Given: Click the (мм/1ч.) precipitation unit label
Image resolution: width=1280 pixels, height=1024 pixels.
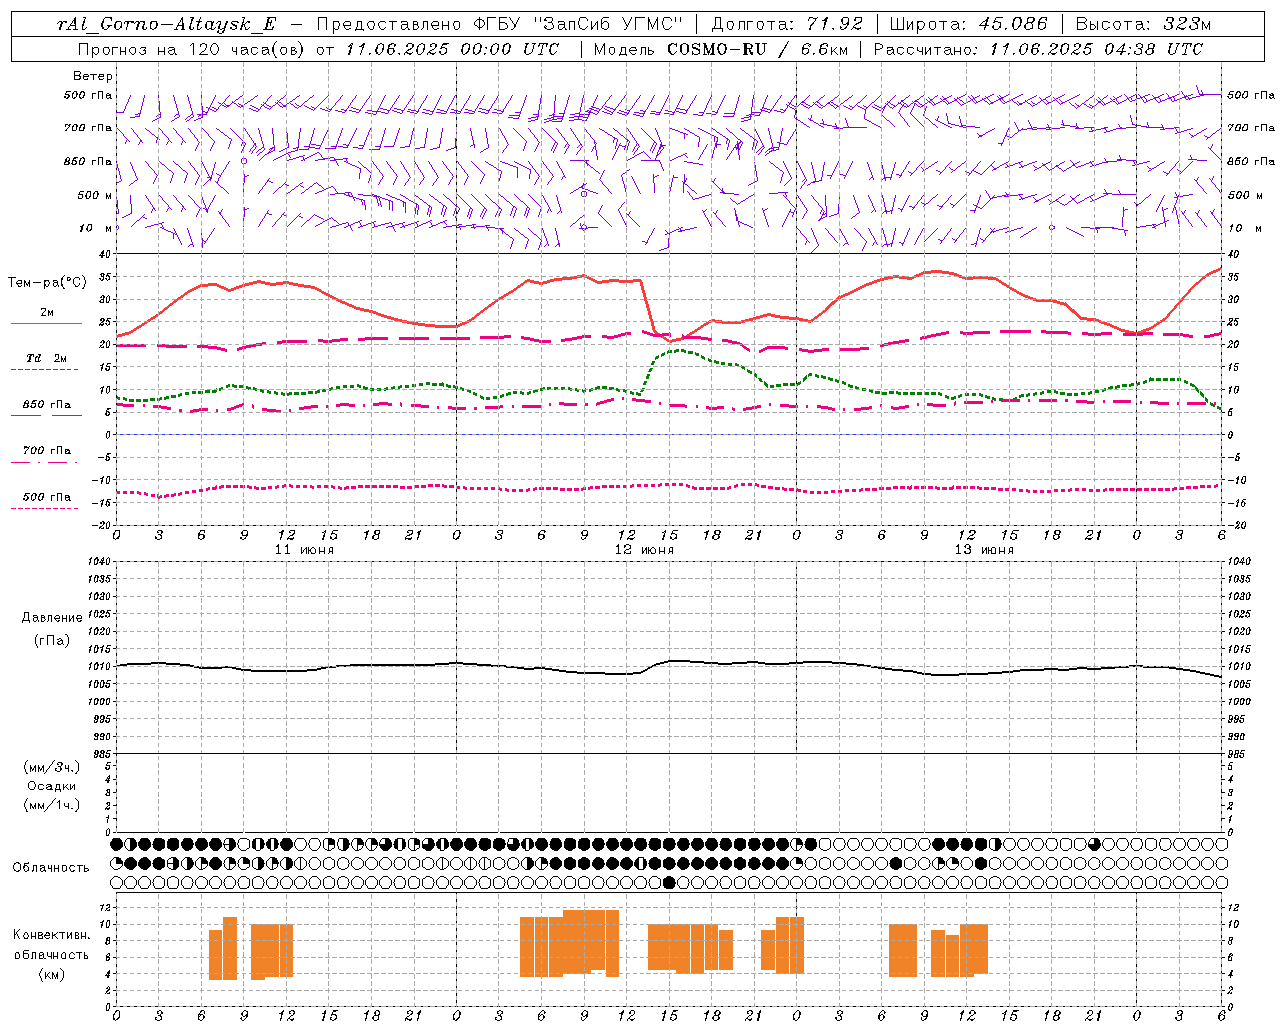Looking at the screenshot, I should (52, 805).
